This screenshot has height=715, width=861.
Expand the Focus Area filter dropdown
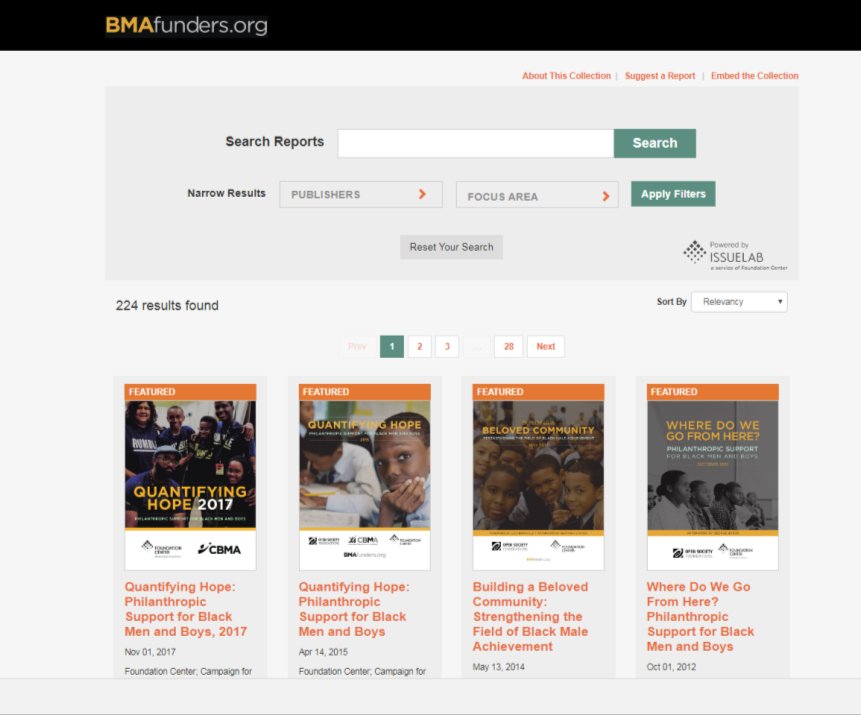tap(537, 194)
